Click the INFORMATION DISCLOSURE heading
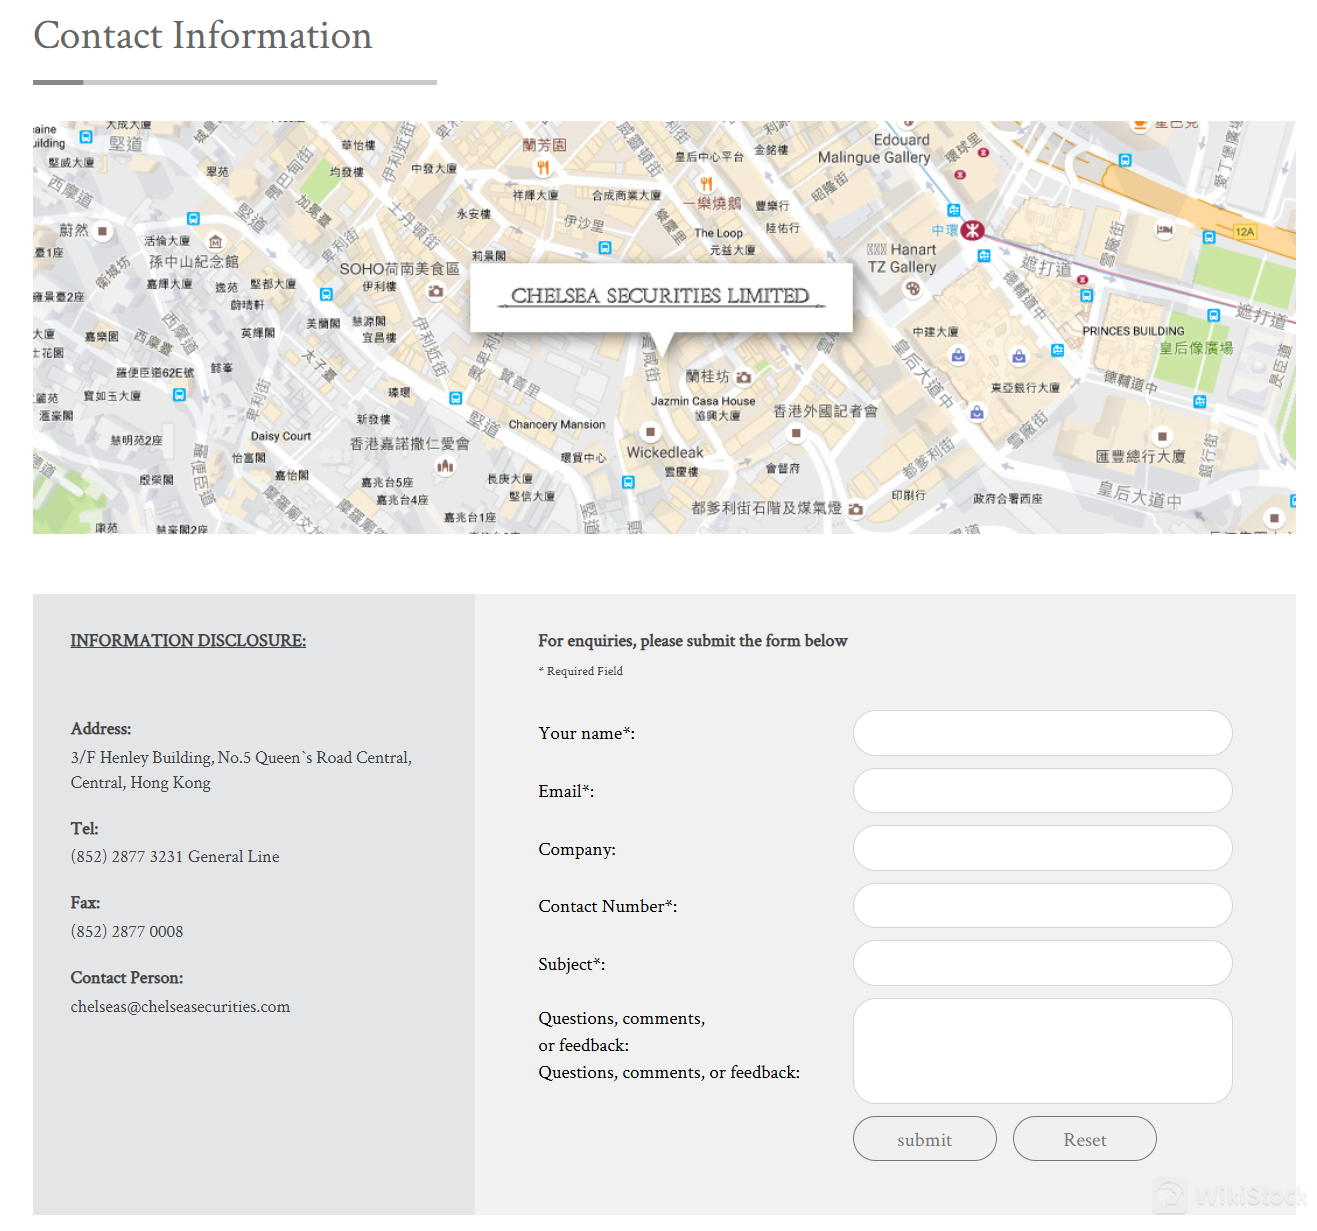The width and height of the screenshot is (1317, 1231). pyautogui.click(x=188, y=641)
